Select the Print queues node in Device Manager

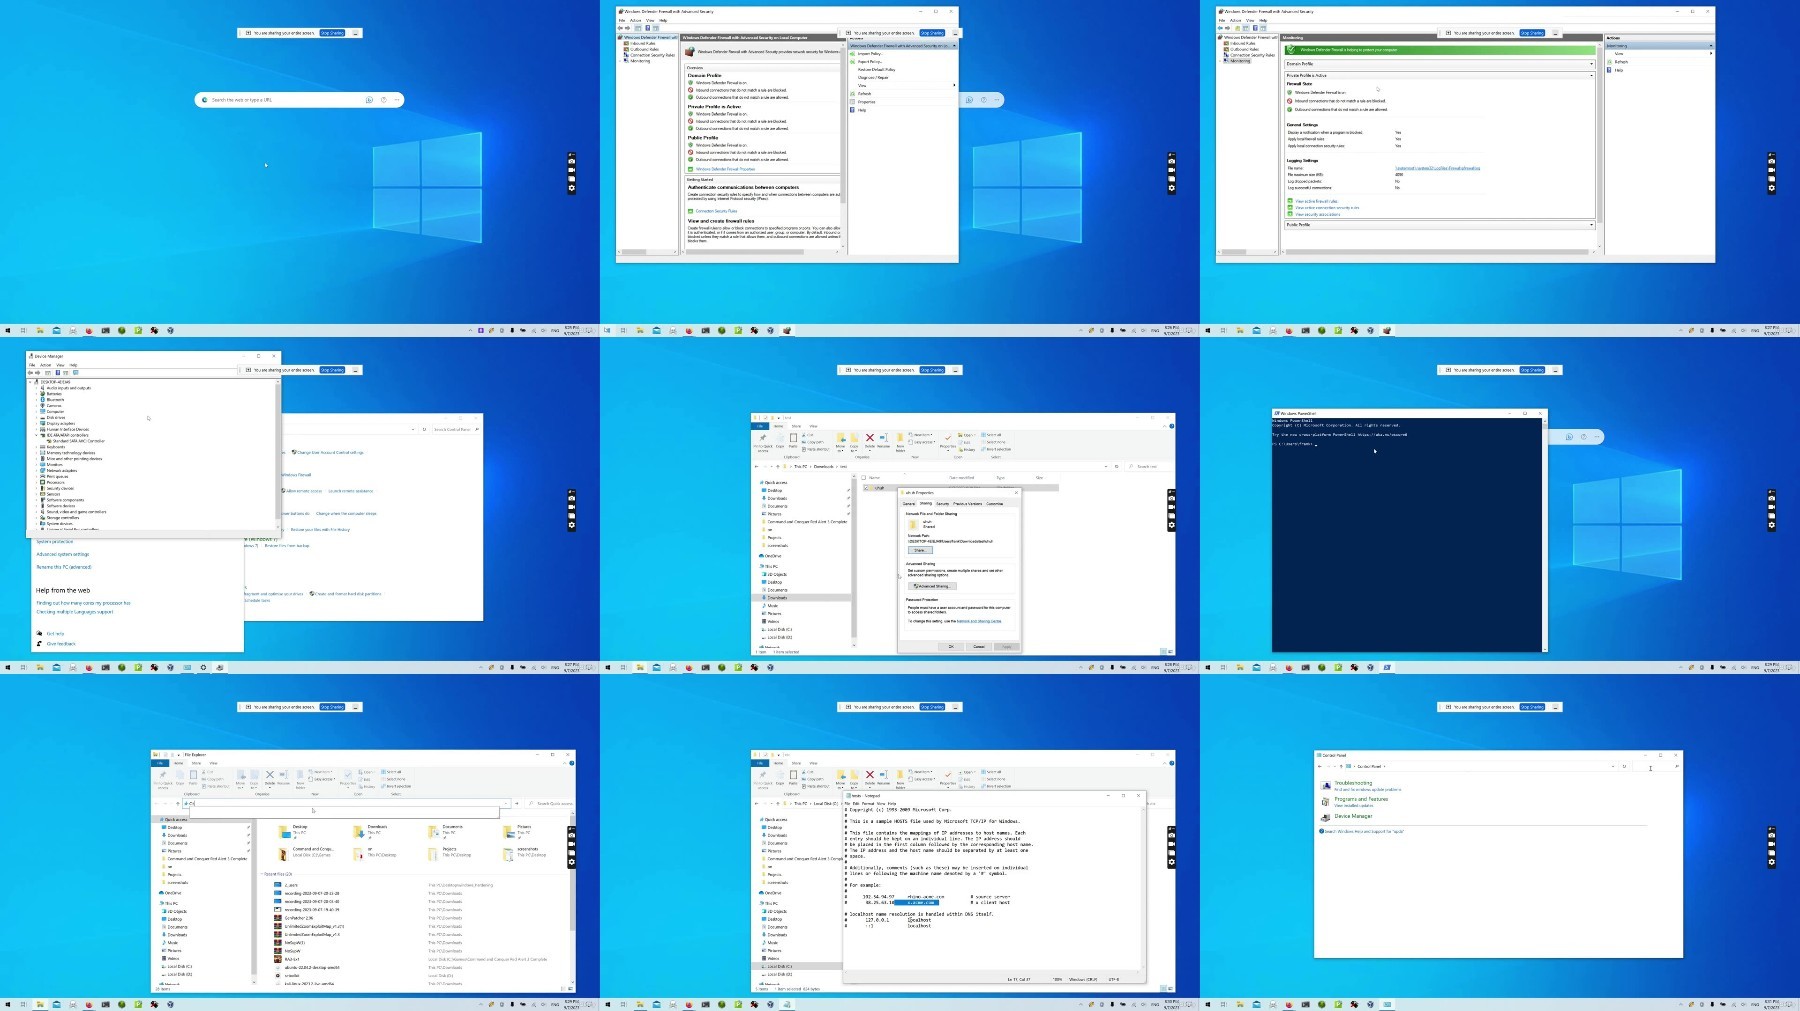tap(57, 476)
